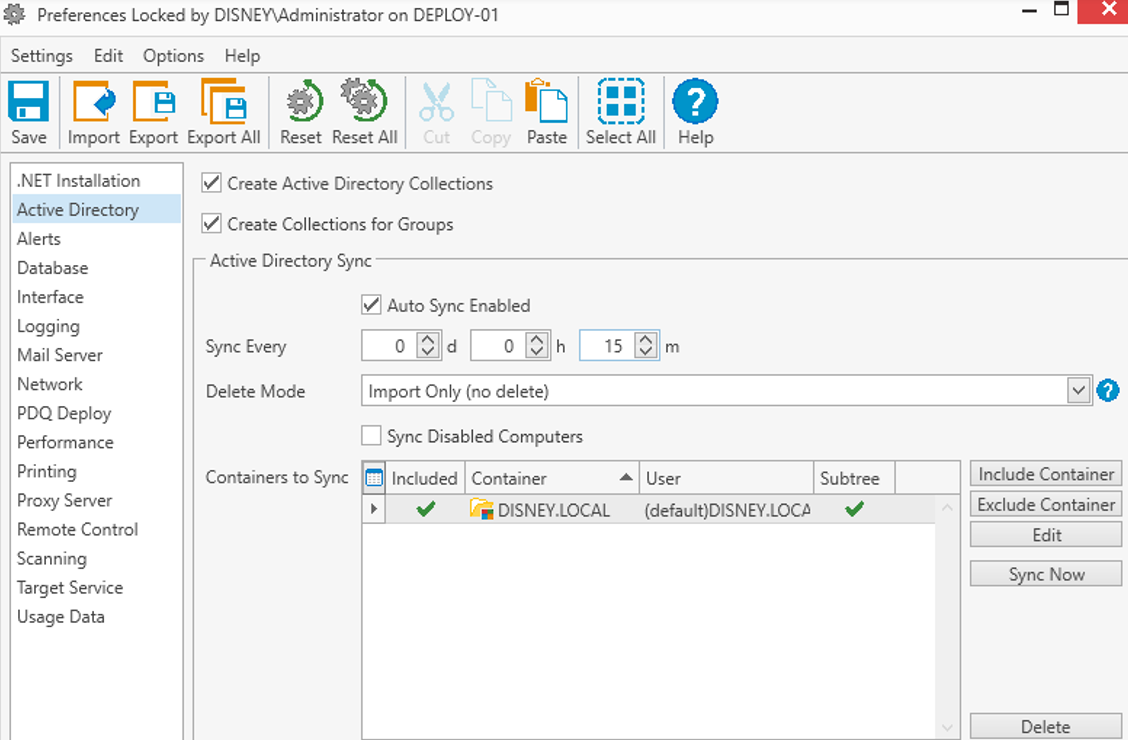The width and height of the screenshot is (1128, 740).
Task: Toggle Create Active Directory Collections checkbox
Action: (211, 183)
